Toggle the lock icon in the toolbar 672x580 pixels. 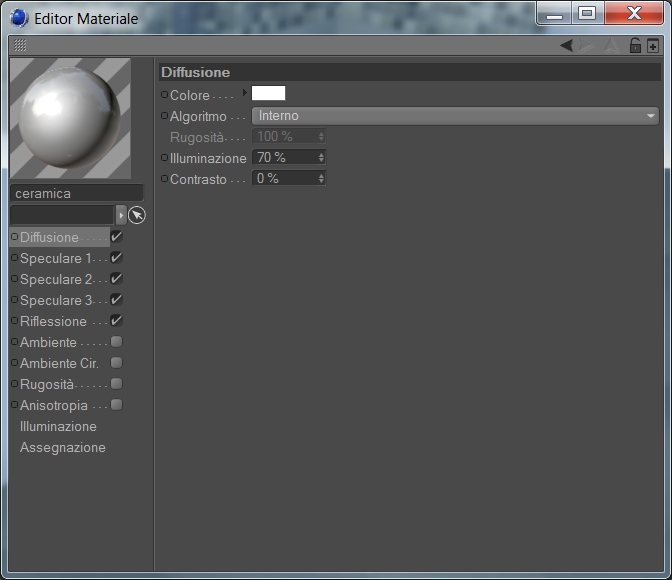[x=635, y=45]
